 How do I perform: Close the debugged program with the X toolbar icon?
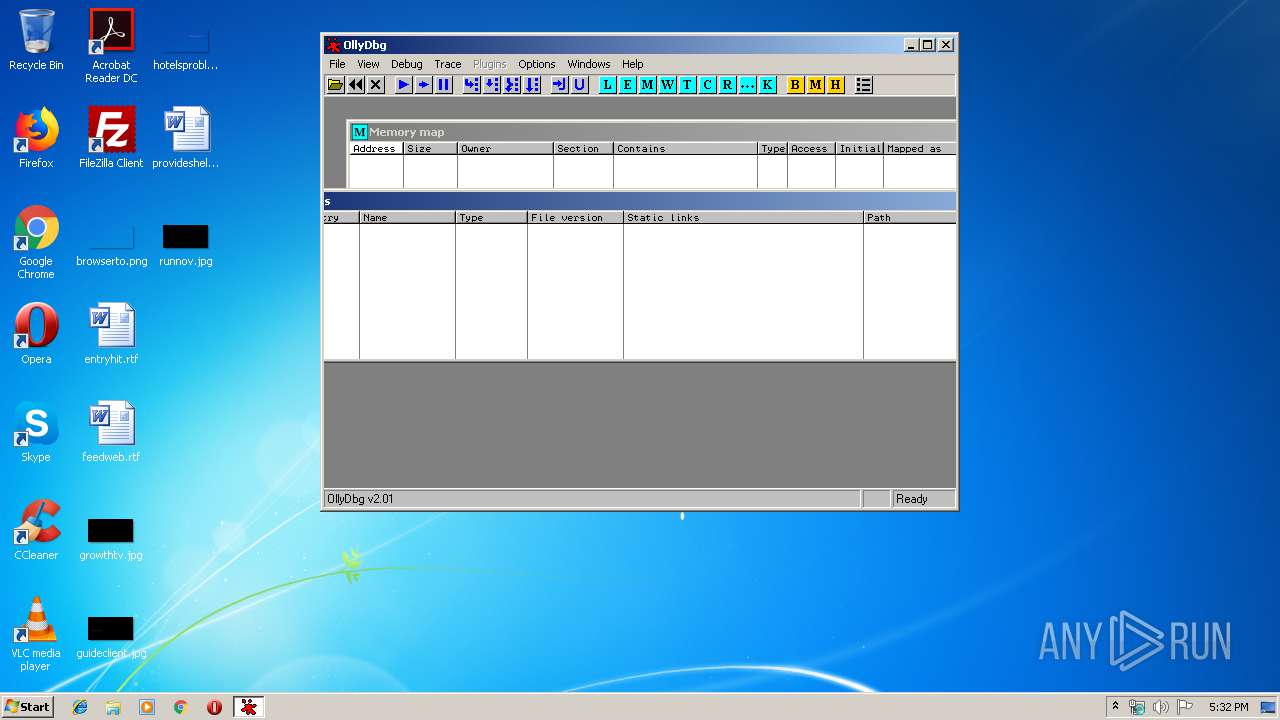pos(376,85)
